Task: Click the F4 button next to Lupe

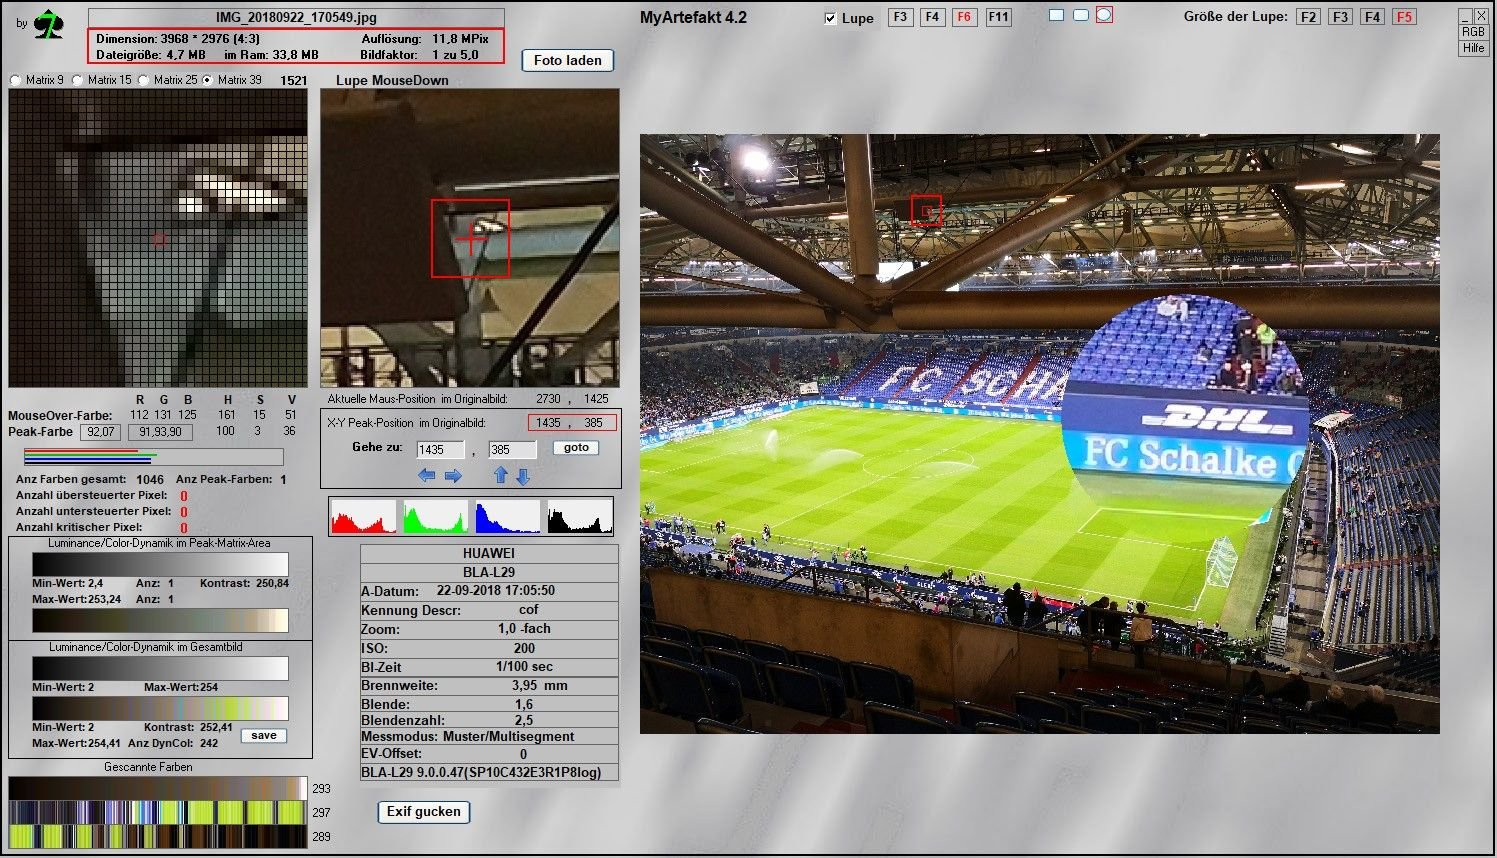Action: coord(932,17)
